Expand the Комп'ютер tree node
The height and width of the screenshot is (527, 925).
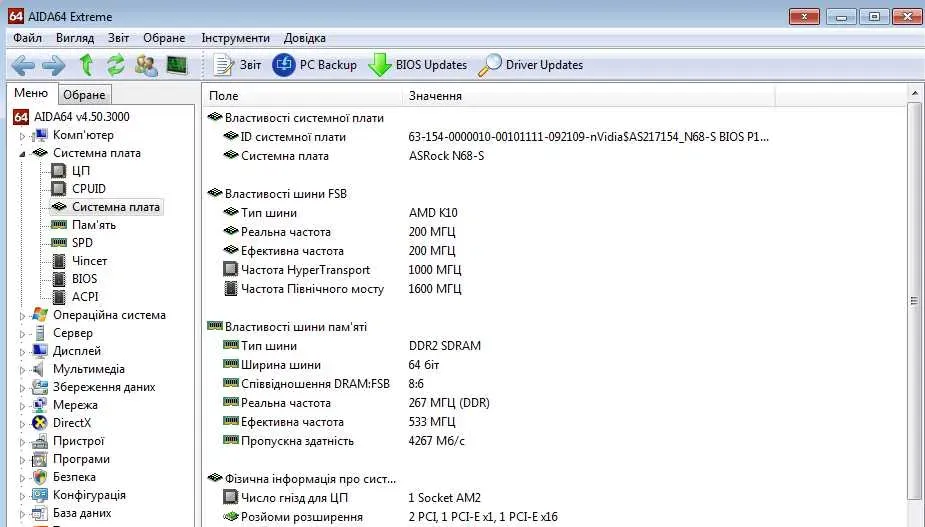[x=24, y=135]
